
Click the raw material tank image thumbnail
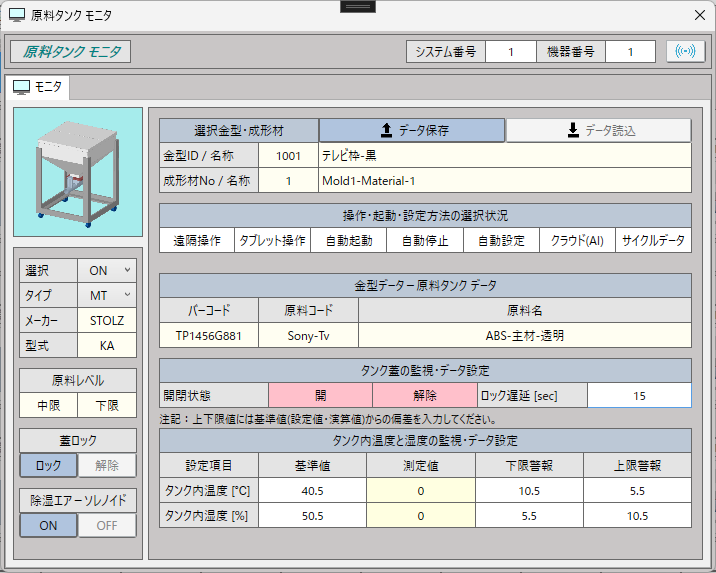pos(78,172)
